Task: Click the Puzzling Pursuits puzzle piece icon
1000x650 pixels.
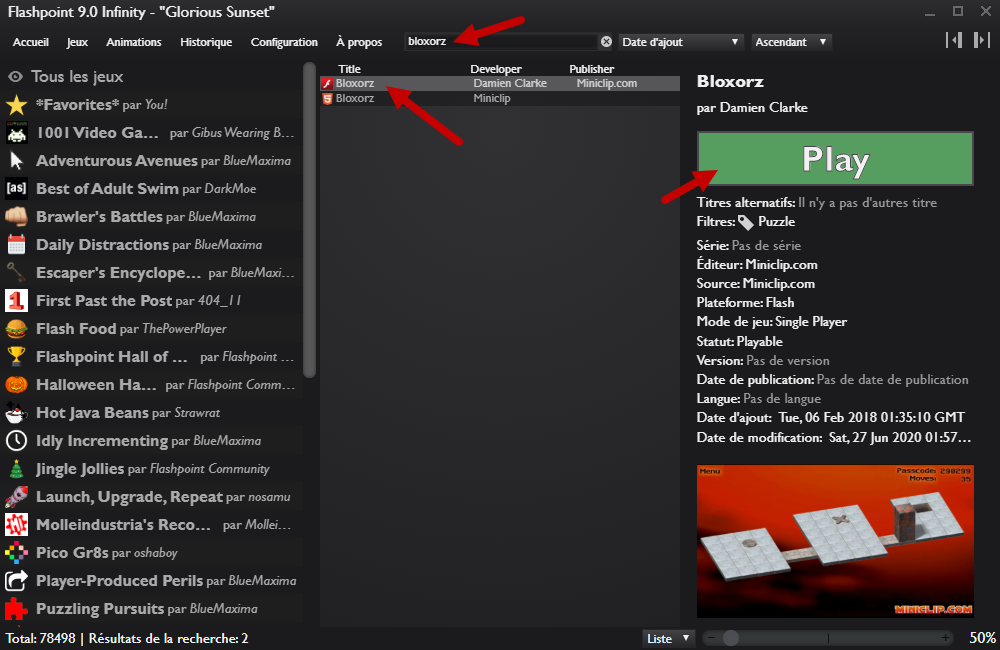Action: click(x=17, y=609)
